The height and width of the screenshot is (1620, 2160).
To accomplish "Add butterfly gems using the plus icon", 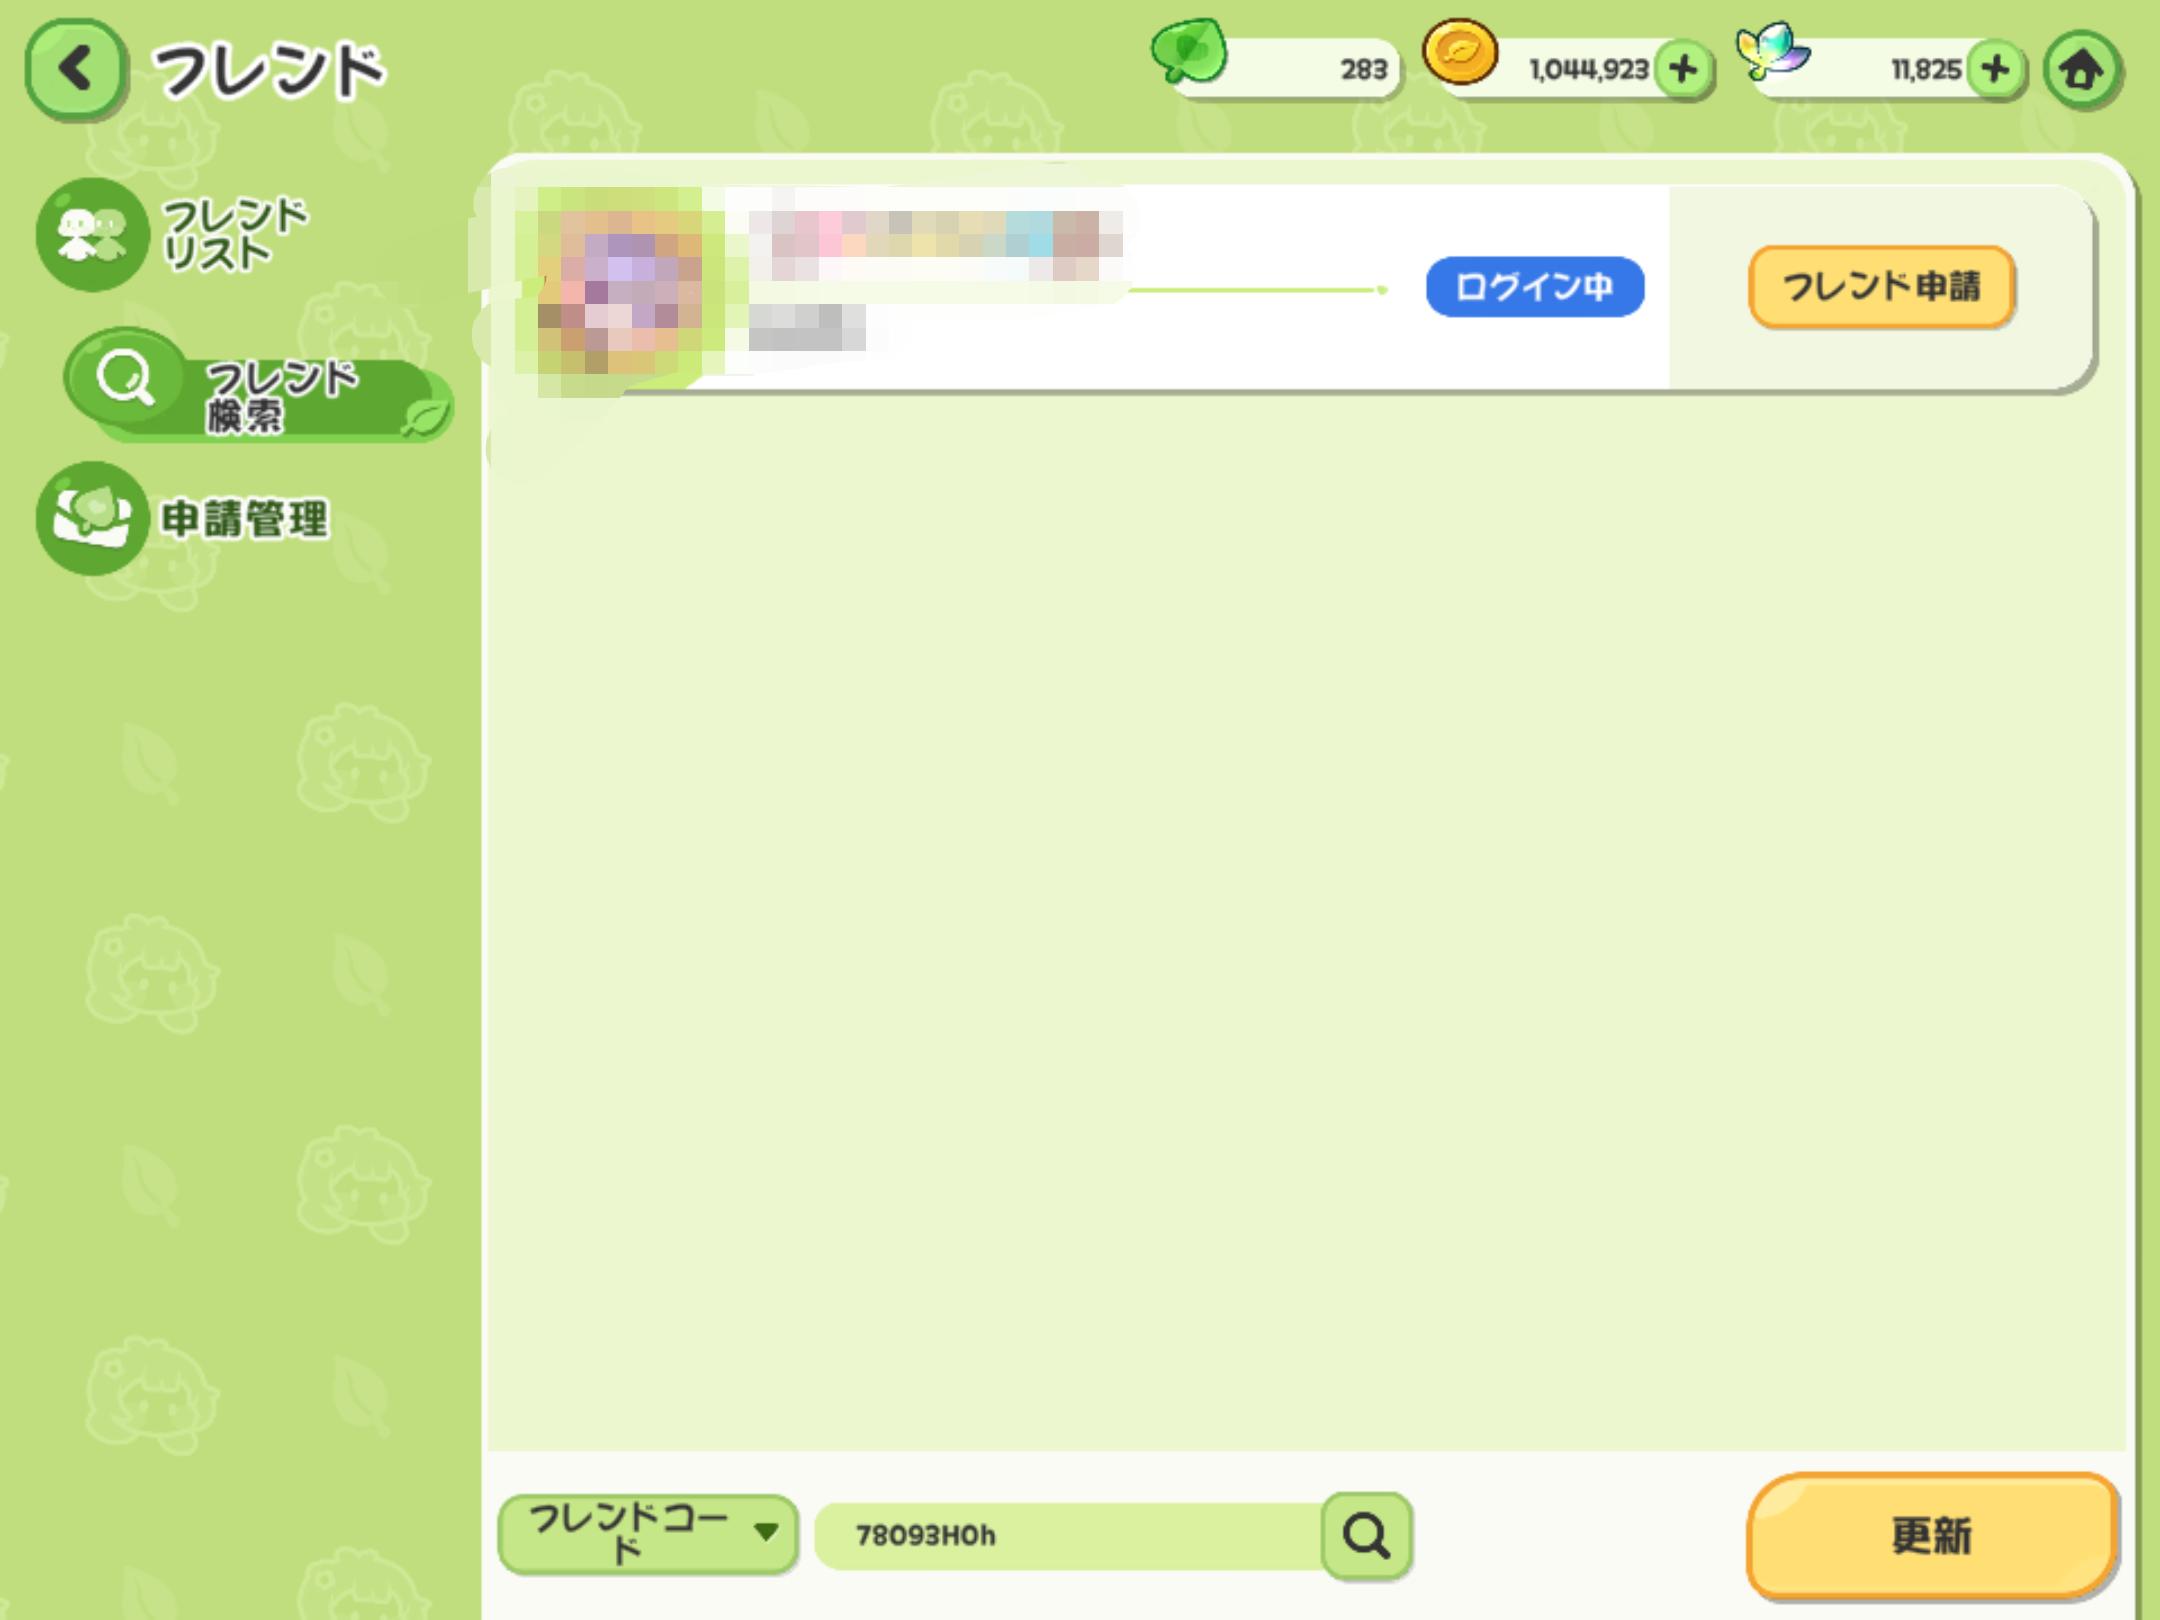I will (1995, 70).
